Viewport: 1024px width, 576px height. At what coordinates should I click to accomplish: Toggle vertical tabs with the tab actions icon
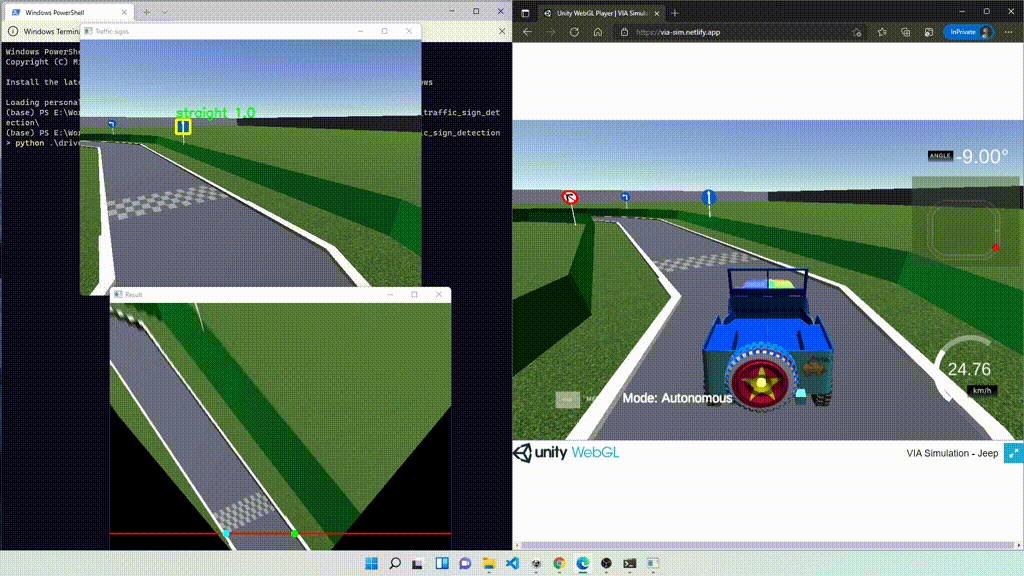click(x=526, y=13)
